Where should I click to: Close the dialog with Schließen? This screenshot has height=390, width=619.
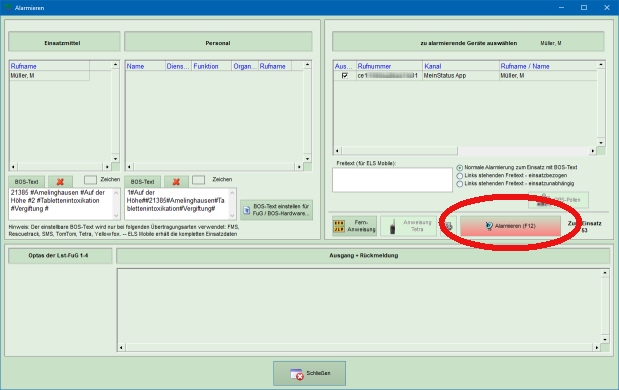[x=310, y=373]
